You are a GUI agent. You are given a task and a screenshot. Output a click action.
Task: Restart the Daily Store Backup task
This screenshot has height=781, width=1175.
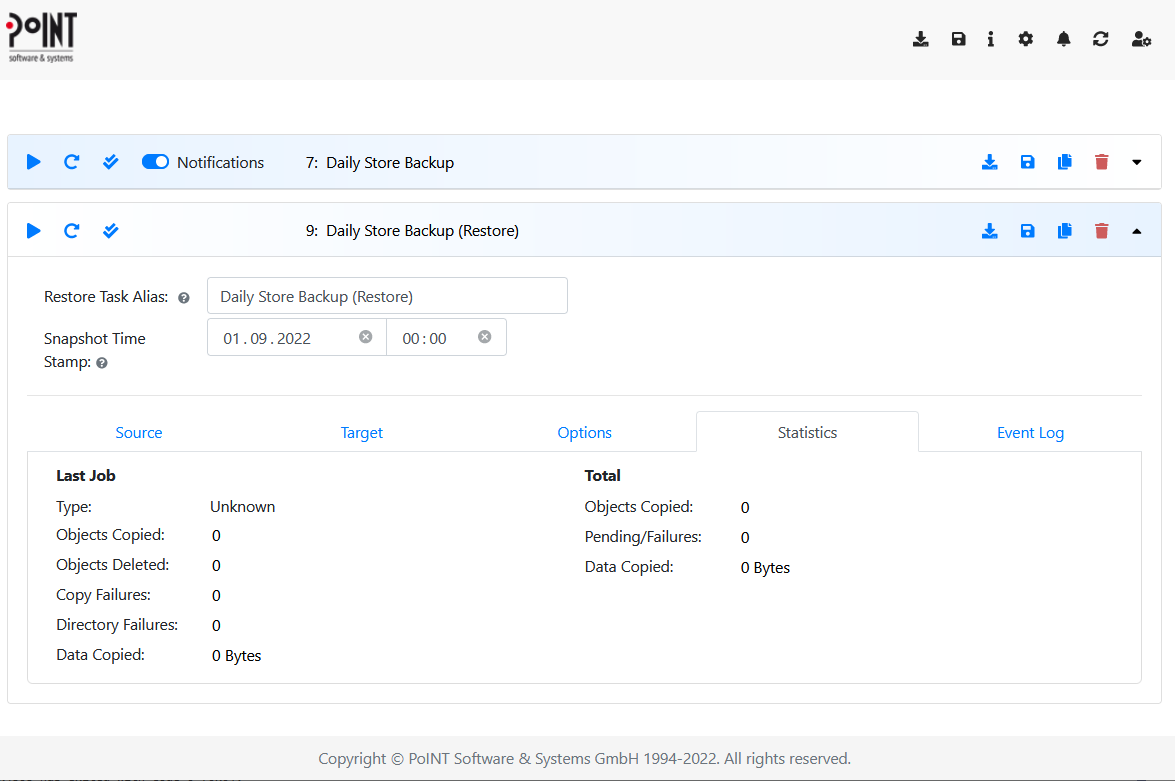tap(71, 161)
